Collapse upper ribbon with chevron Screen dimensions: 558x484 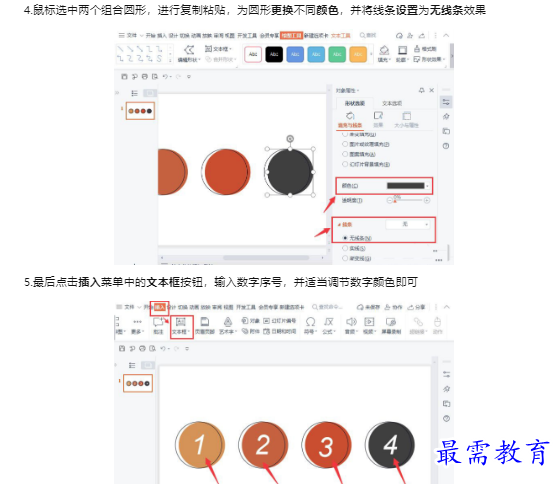(446, 35)
